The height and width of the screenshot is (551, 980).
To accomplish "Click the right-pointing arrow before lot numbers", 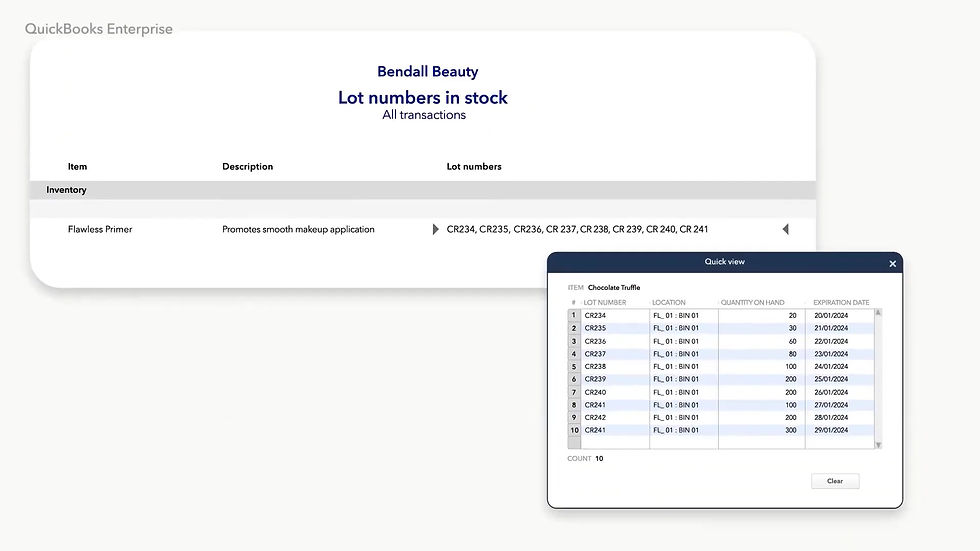I will coord(436,229).
